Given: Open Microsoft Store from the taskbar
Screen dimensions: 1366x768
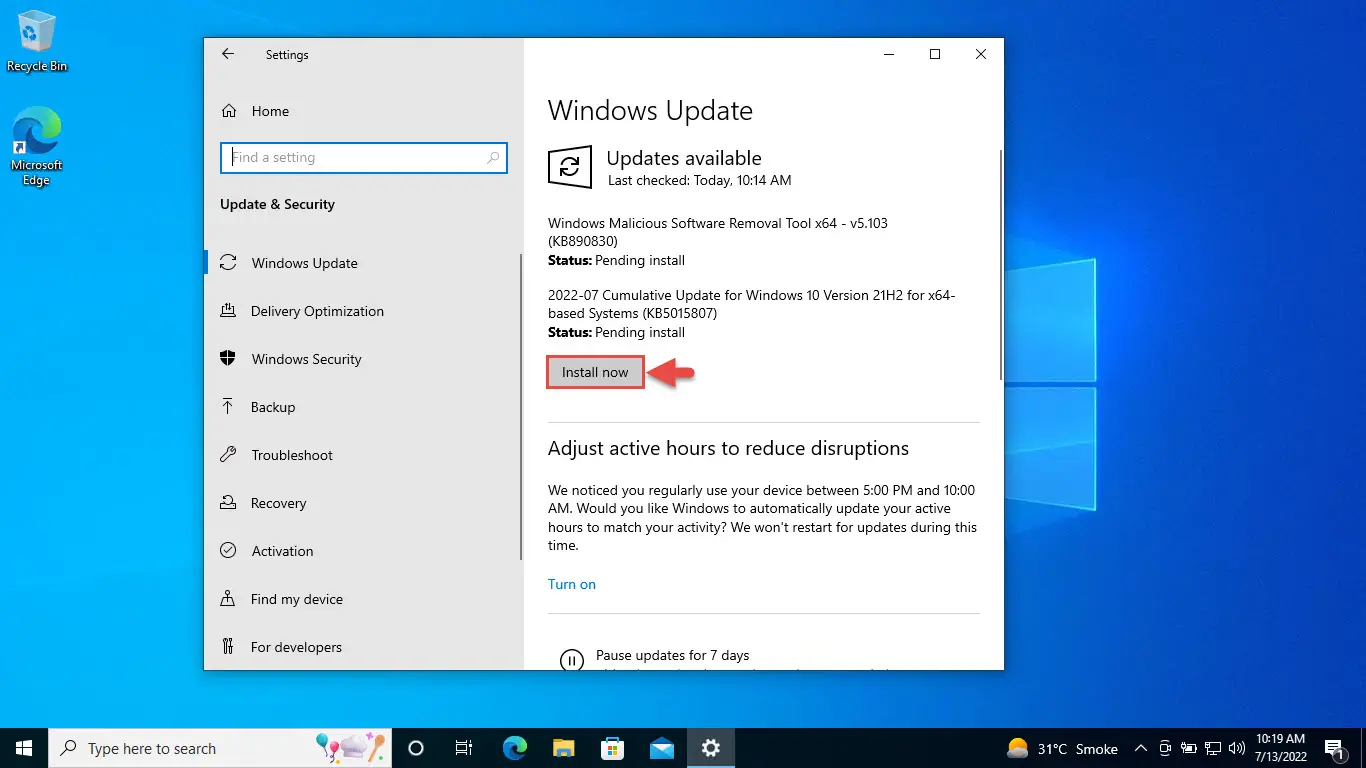Looking at the screenshot, I should 613,748.
